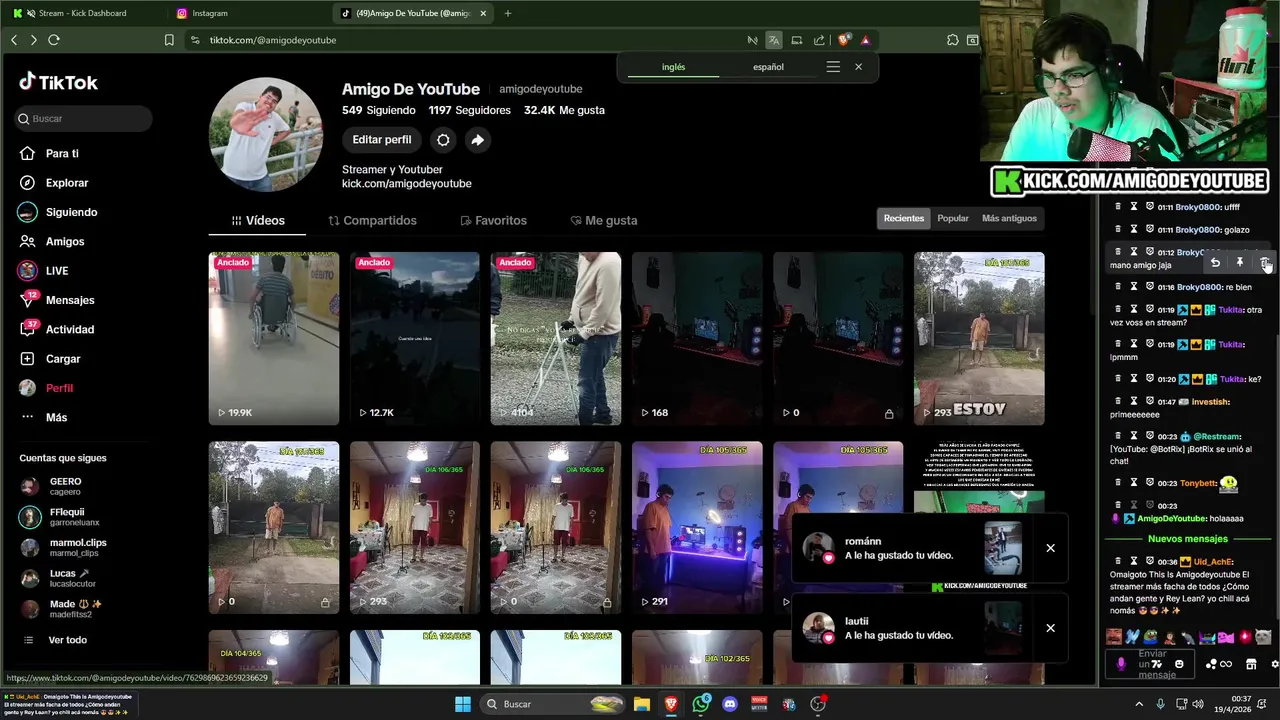Reply to the hovered chat message
This screenshot has height=720, width=1280.
pos(1215,263)
